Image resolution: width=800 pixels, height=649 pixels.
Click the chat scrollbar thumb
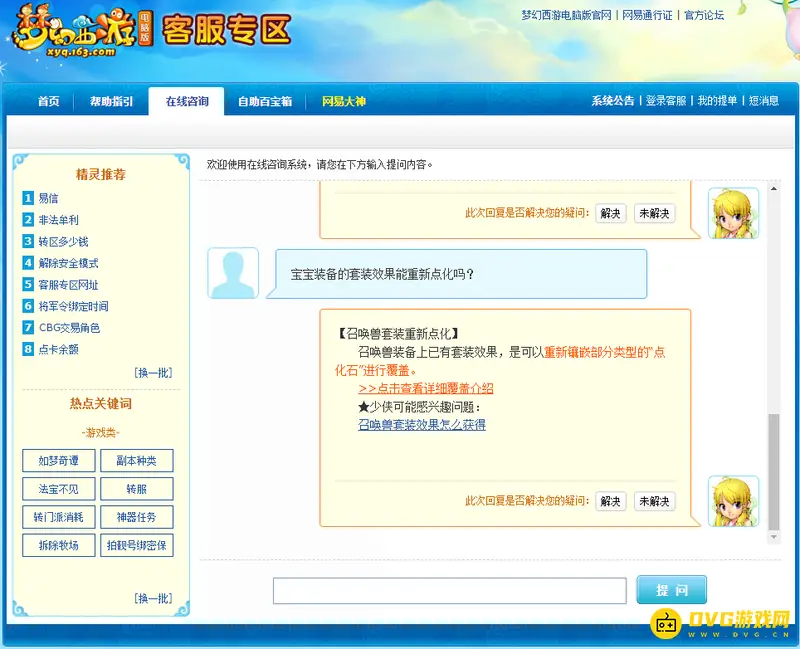(773, 472)
